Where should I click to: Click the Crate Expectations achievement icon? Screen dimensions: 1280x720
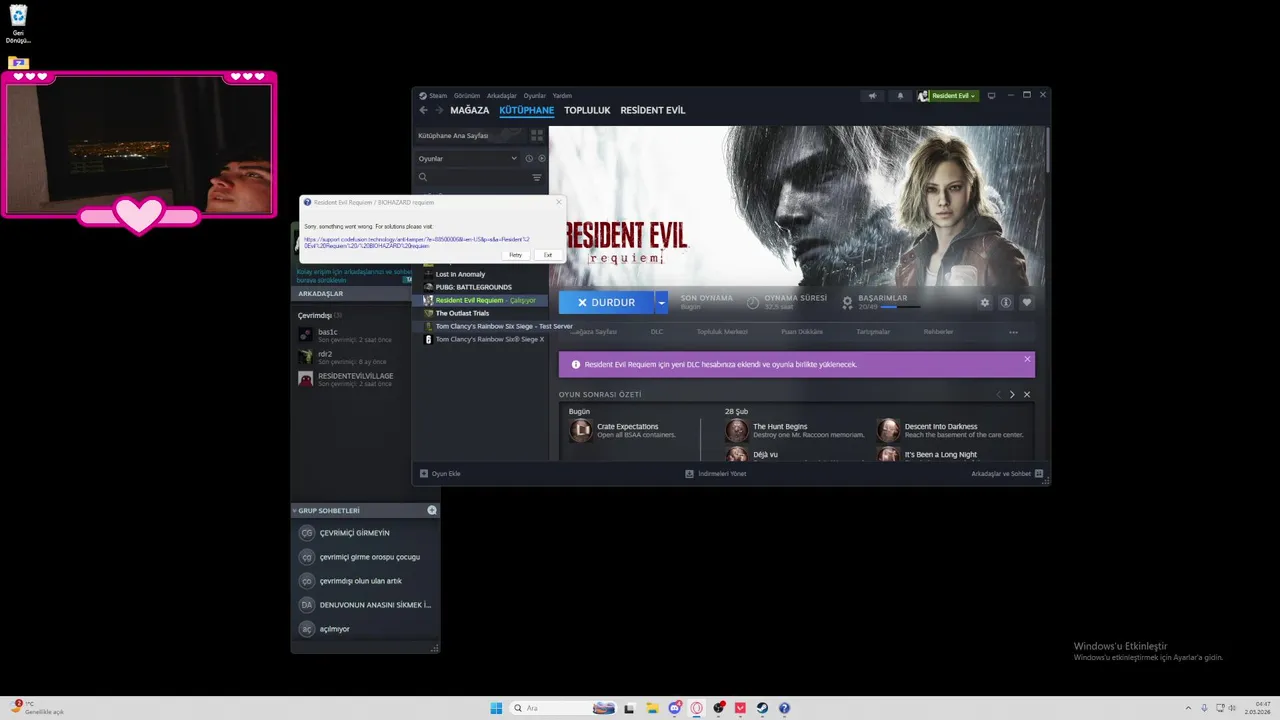coord(581,430)
